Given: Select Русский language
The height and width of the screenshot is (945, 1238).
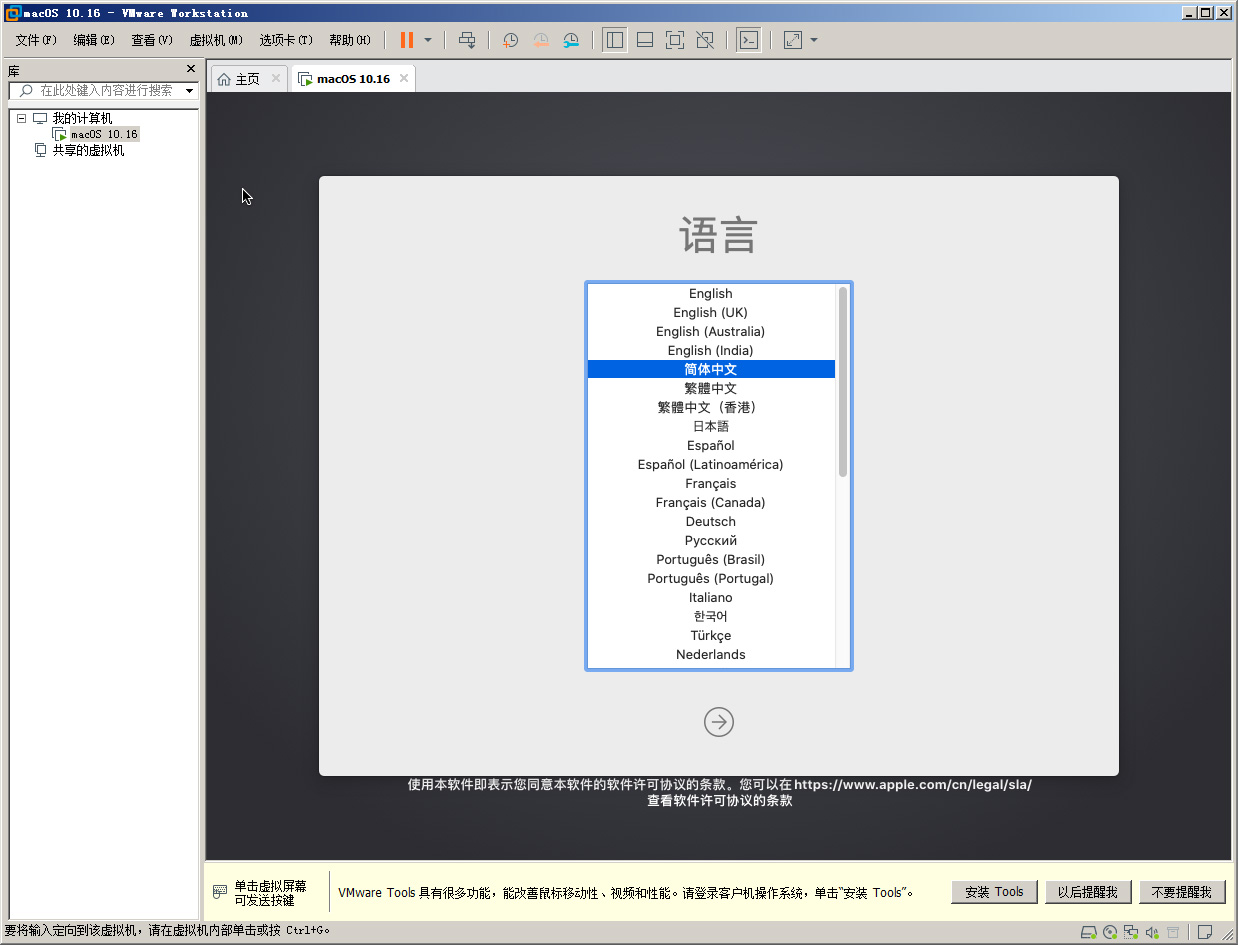Looking at the screenshot, I should [x=711, y=540].
